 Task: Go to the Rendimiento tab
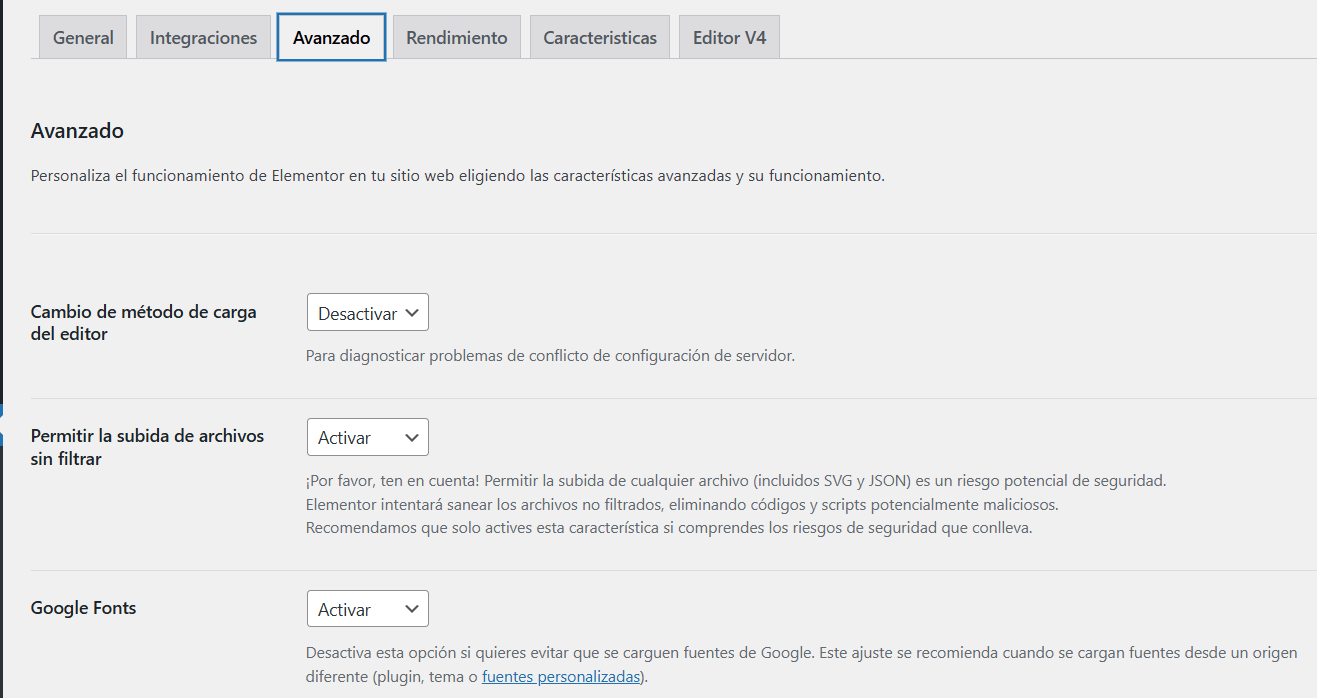tap(456, 38)
